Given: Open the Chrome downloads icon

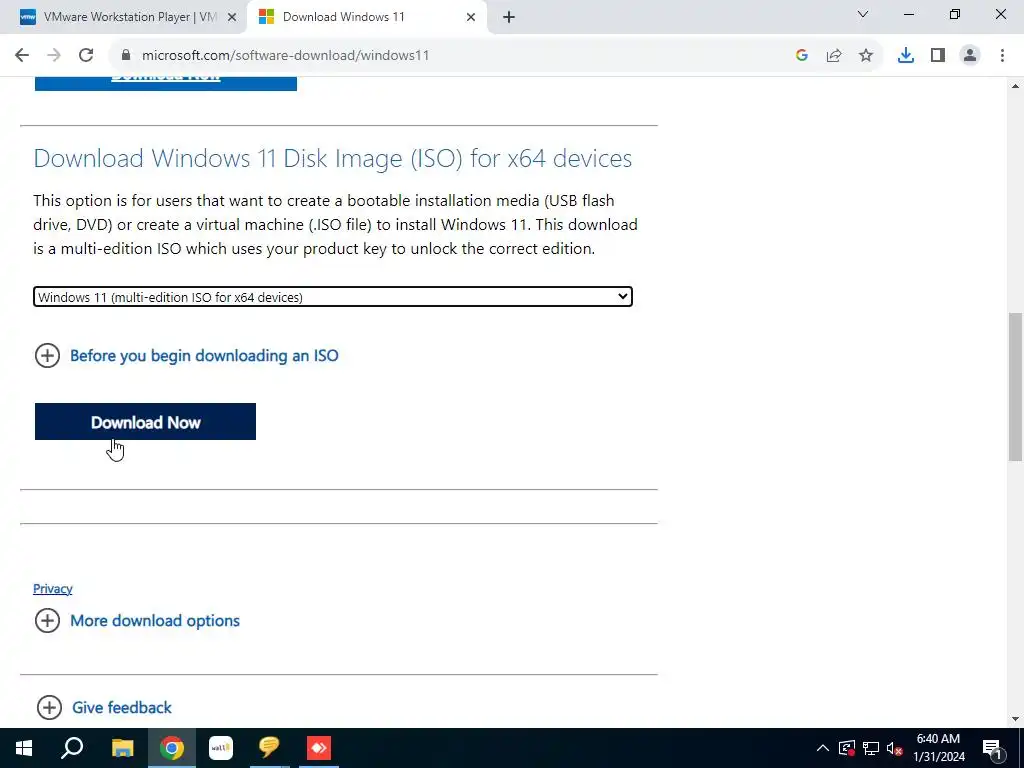Looking at the screenshot, I should coord(906,56).
